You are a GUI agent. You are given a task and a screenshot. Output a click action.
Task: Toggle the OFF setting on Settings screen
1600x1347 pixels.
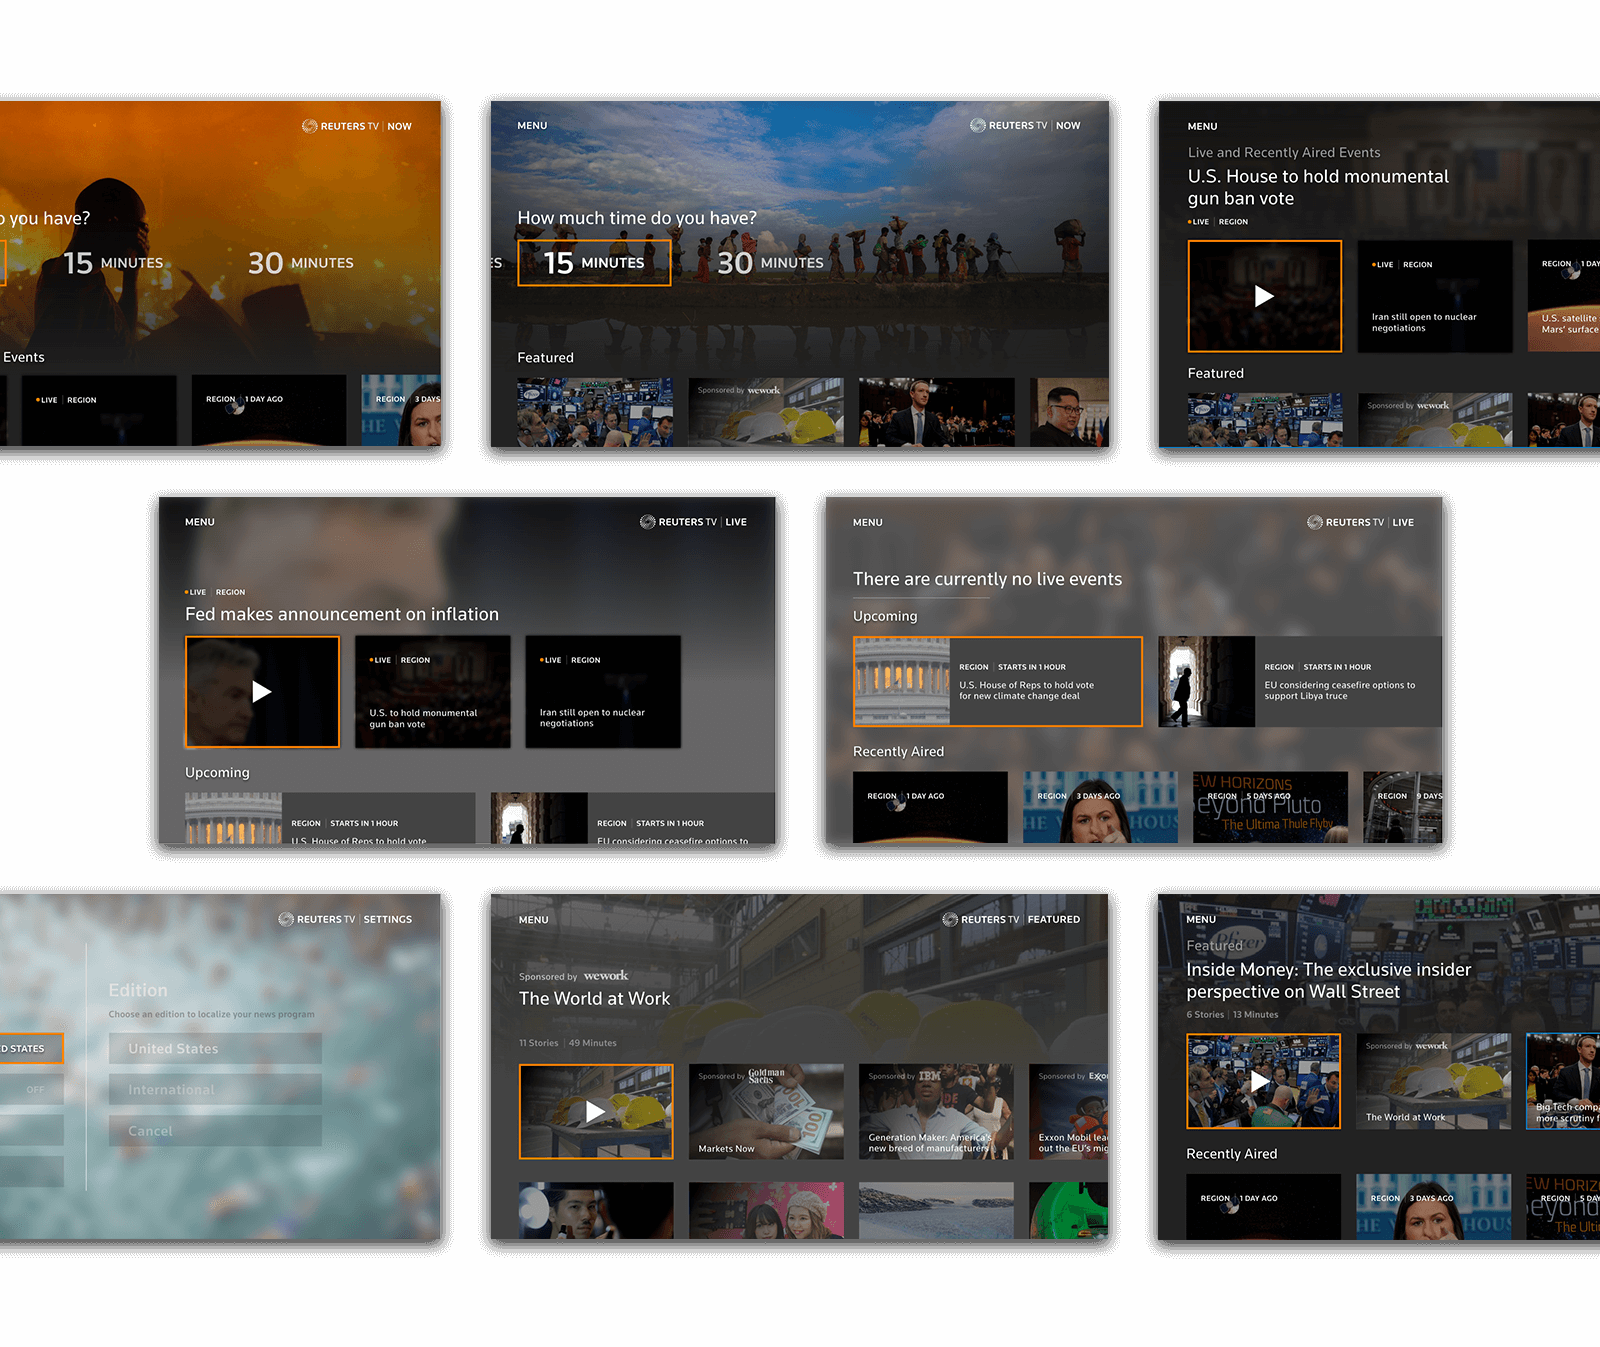click(32, 1090)
